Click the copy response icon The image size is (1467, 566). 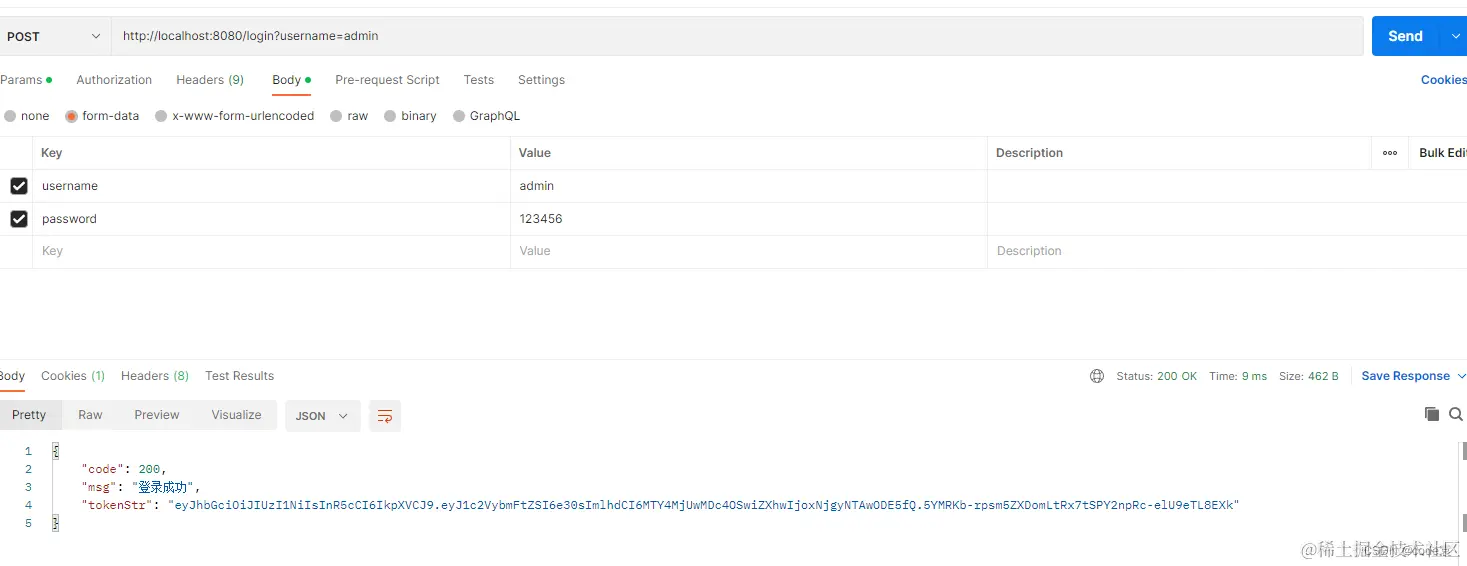[x=1432, y=414]
